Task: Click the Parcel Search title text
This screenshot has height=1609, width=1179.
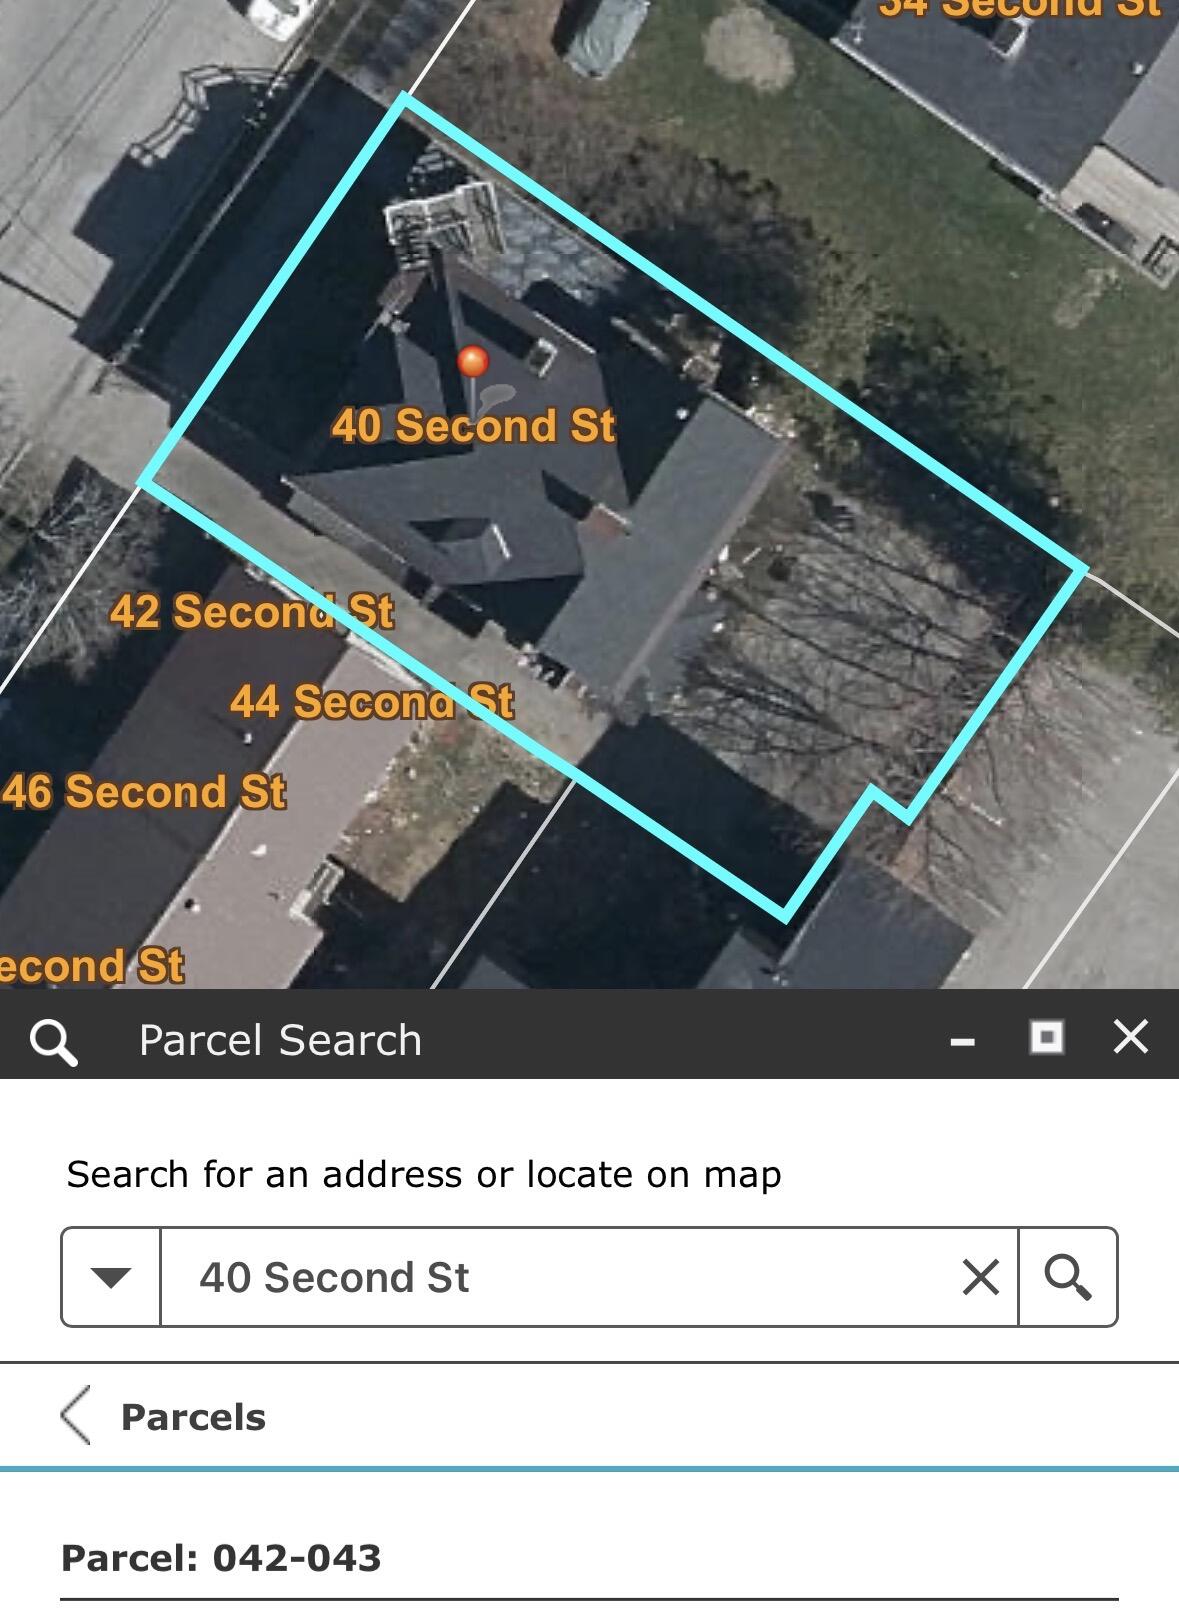Action: click(280, 1040)
